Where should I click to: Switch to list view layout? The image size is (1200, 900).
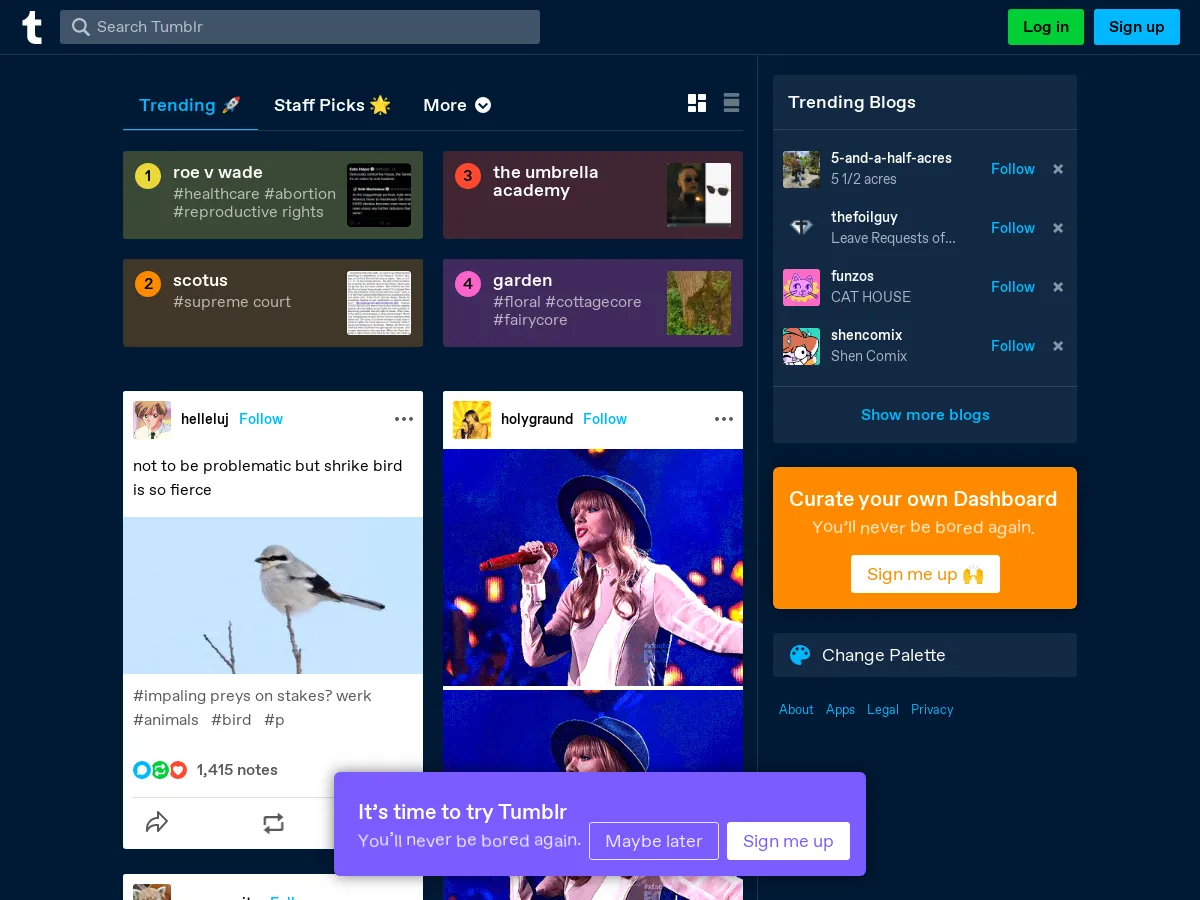731,103
